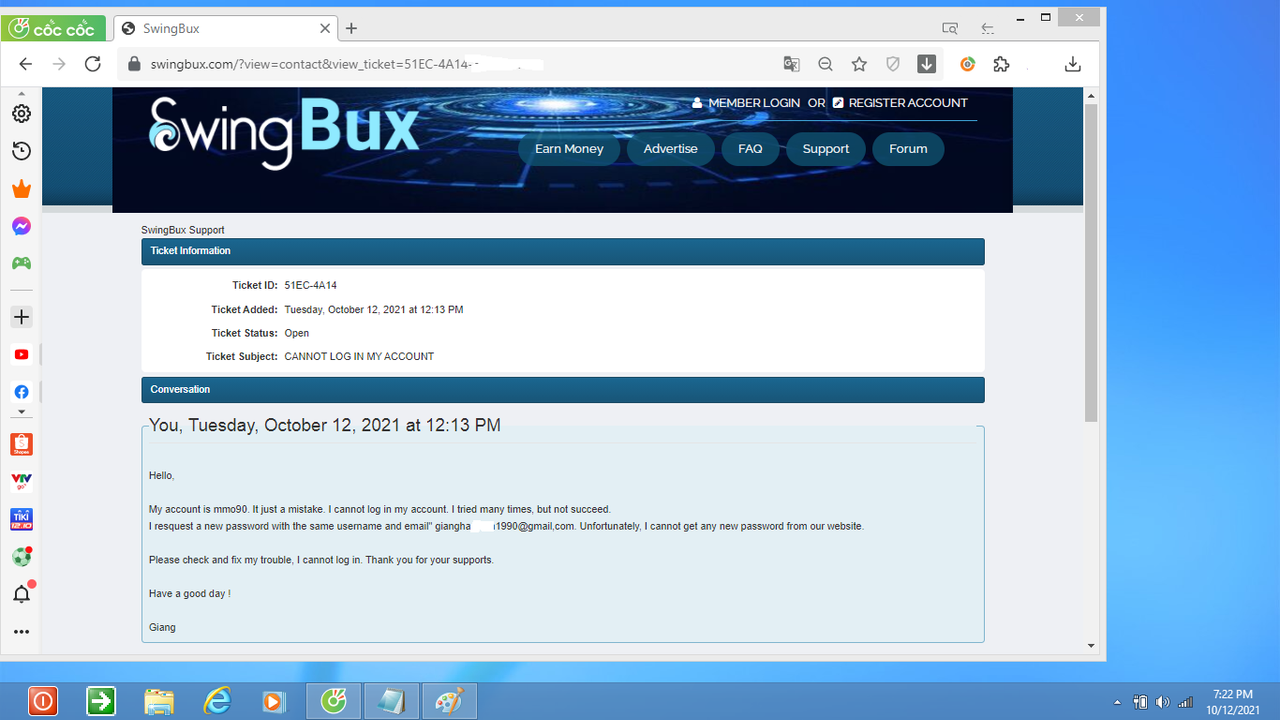This screenshot has width=1280, height=720.
Task: Open the Forum menu item
Action: [908, 149]
